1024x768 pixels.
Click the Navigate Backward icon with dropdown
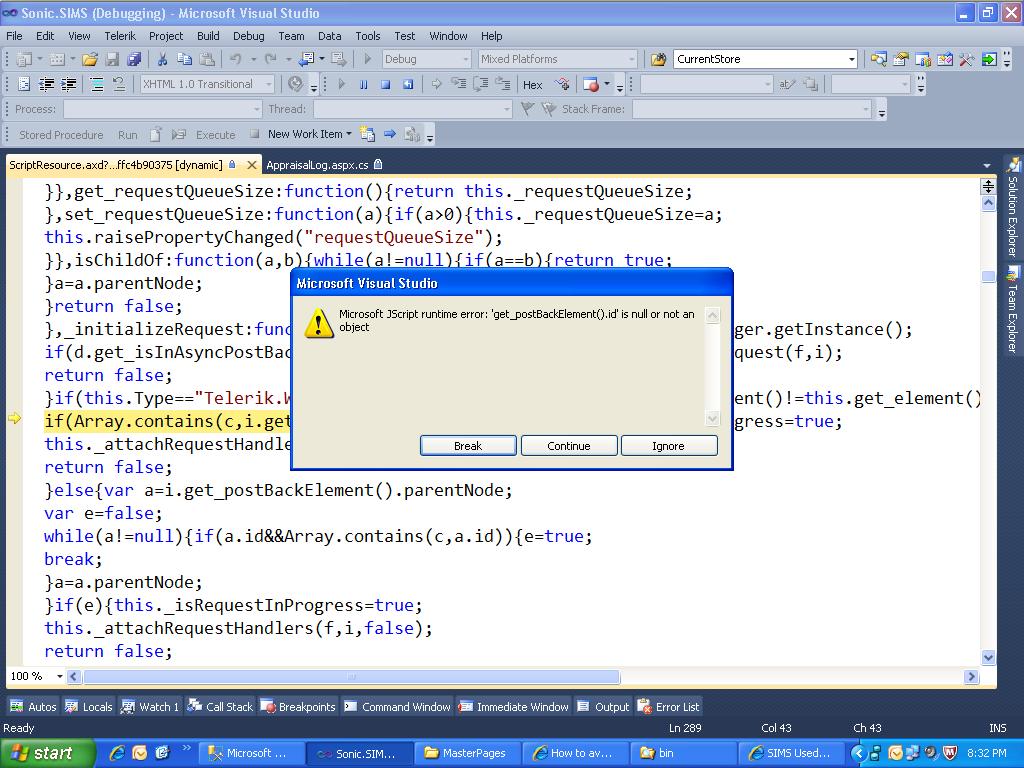click(307, 59)
